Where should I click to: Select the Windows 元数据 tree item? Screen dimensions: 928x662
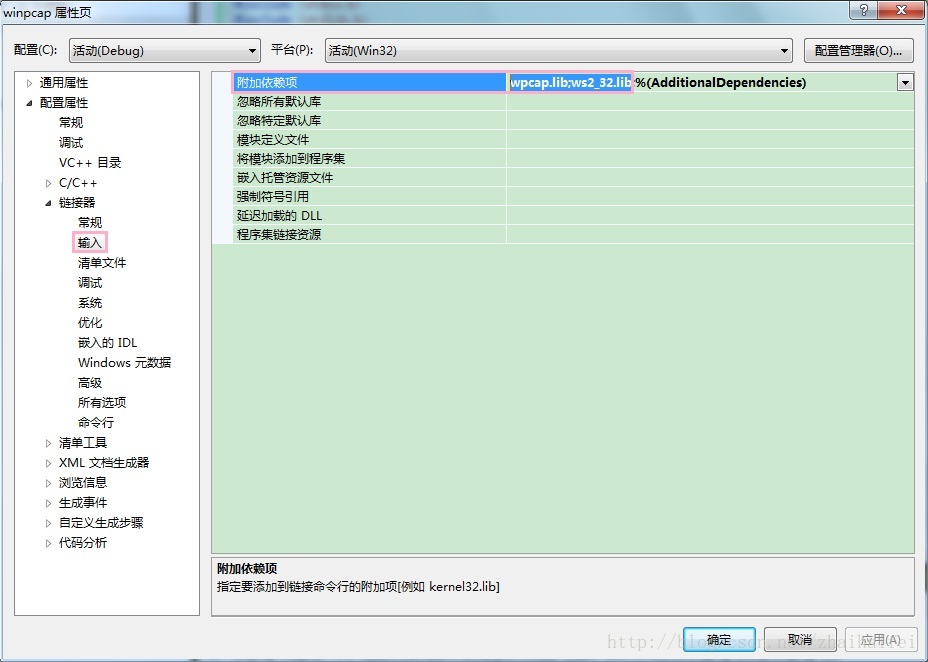tap(124, 363)
